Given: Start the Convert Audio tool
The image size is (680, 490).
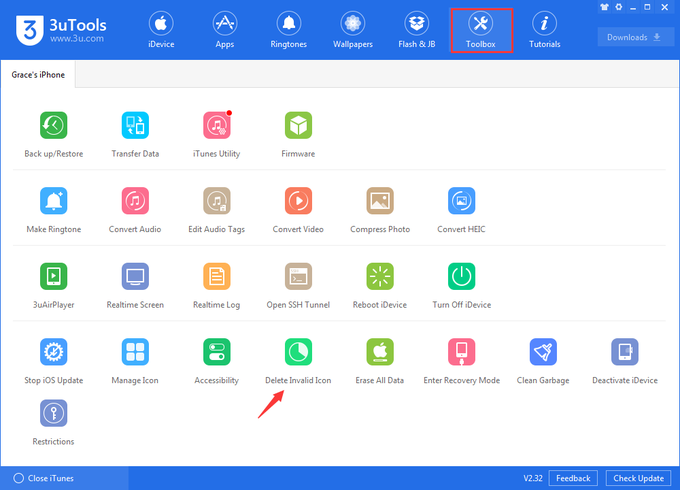Looking at the screenshot, I should 135,200.
